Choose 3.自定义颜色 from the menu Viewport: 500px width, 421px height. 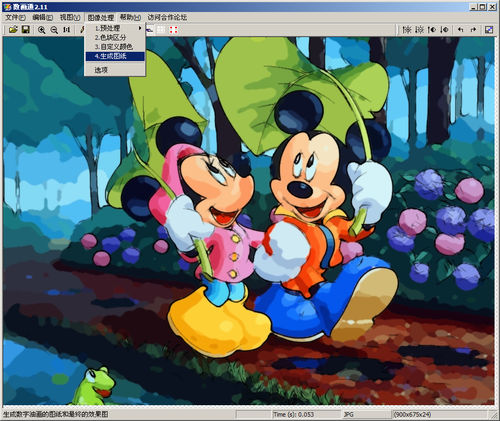coord(115,47)
